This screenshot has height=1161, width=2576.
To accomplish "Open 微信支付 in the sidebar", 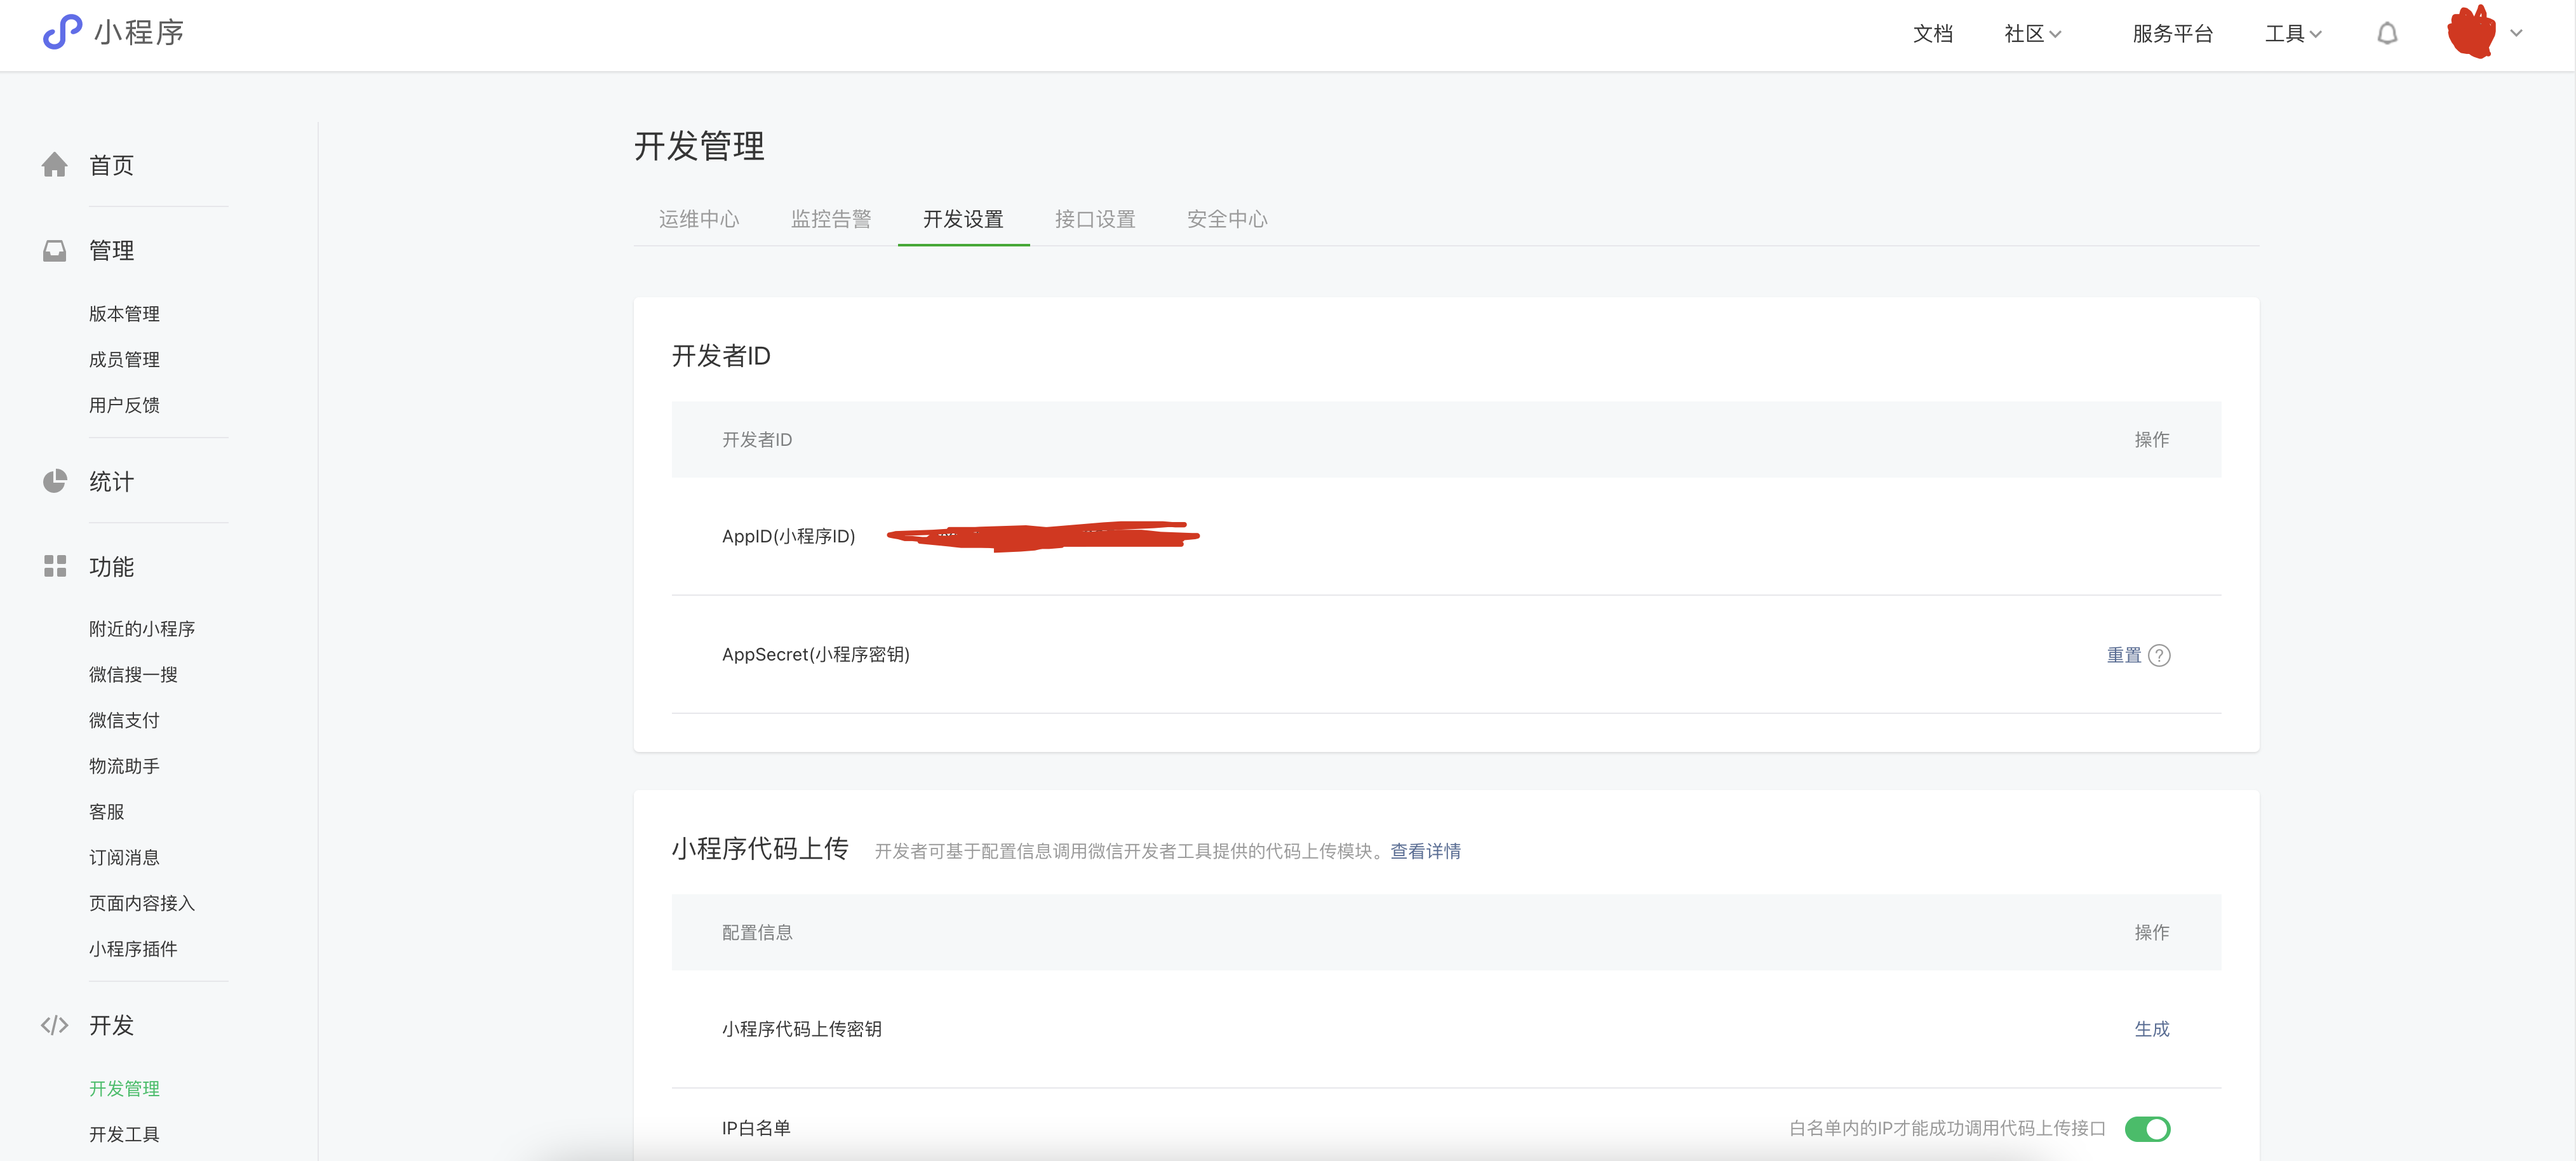I will (124, 720).
